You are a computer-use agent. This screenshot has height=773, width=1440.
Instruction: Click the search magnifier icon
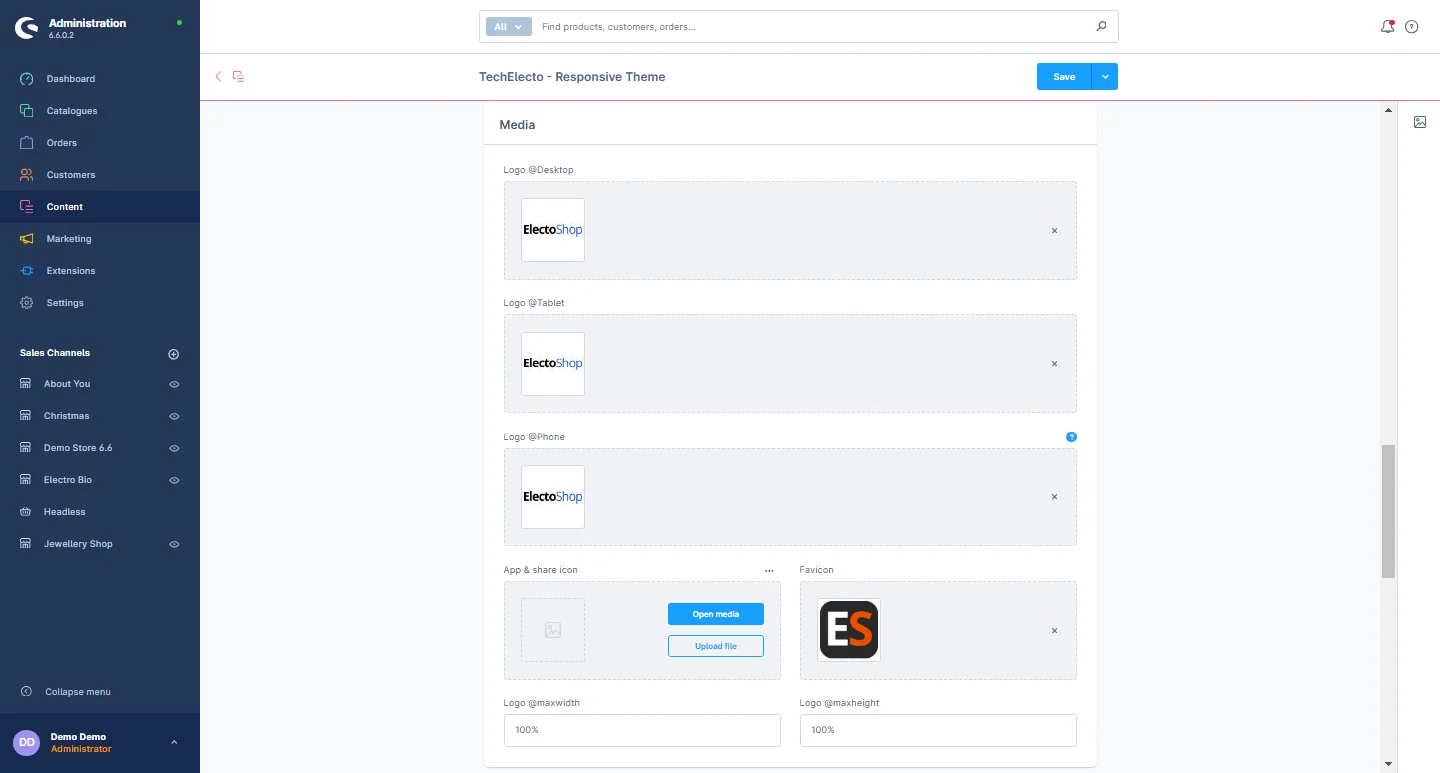pyautogui.click(x=1101, y=27)
